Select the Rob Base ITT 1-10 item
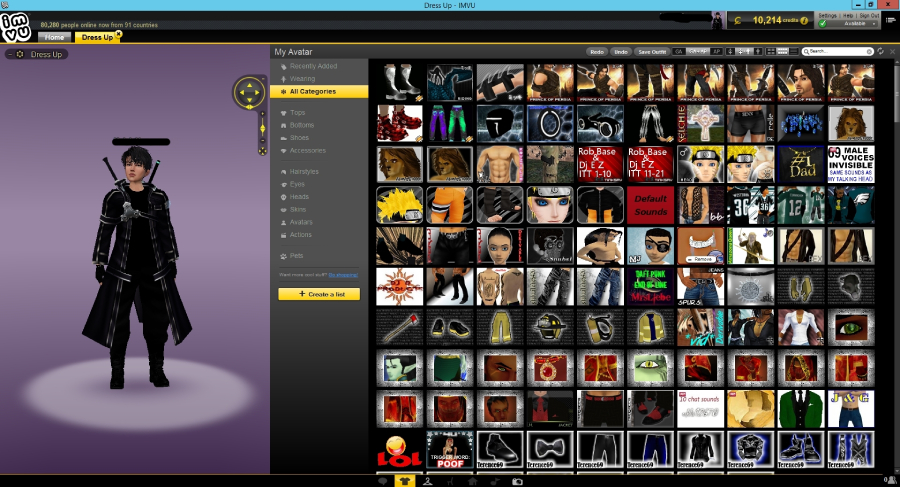Viewport: 900px width, 487px height. [600, 164]
